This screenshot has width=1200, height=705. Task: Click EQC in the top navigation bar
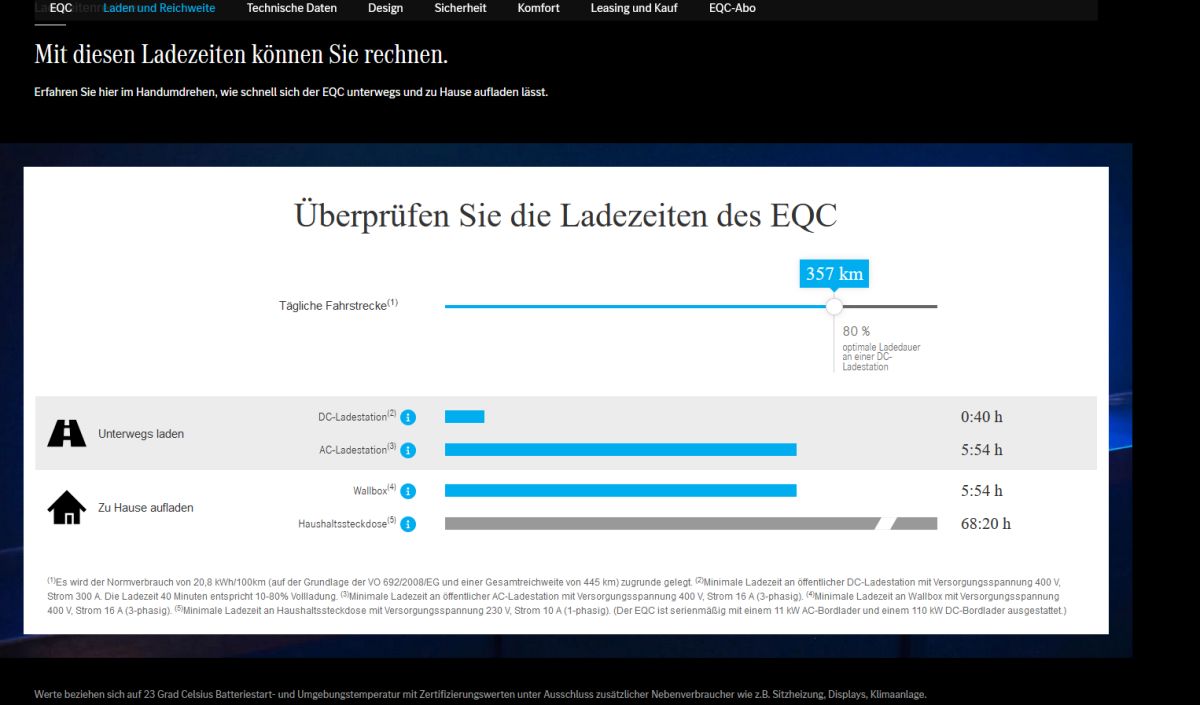pyautogui.click(x=60, y=8)
